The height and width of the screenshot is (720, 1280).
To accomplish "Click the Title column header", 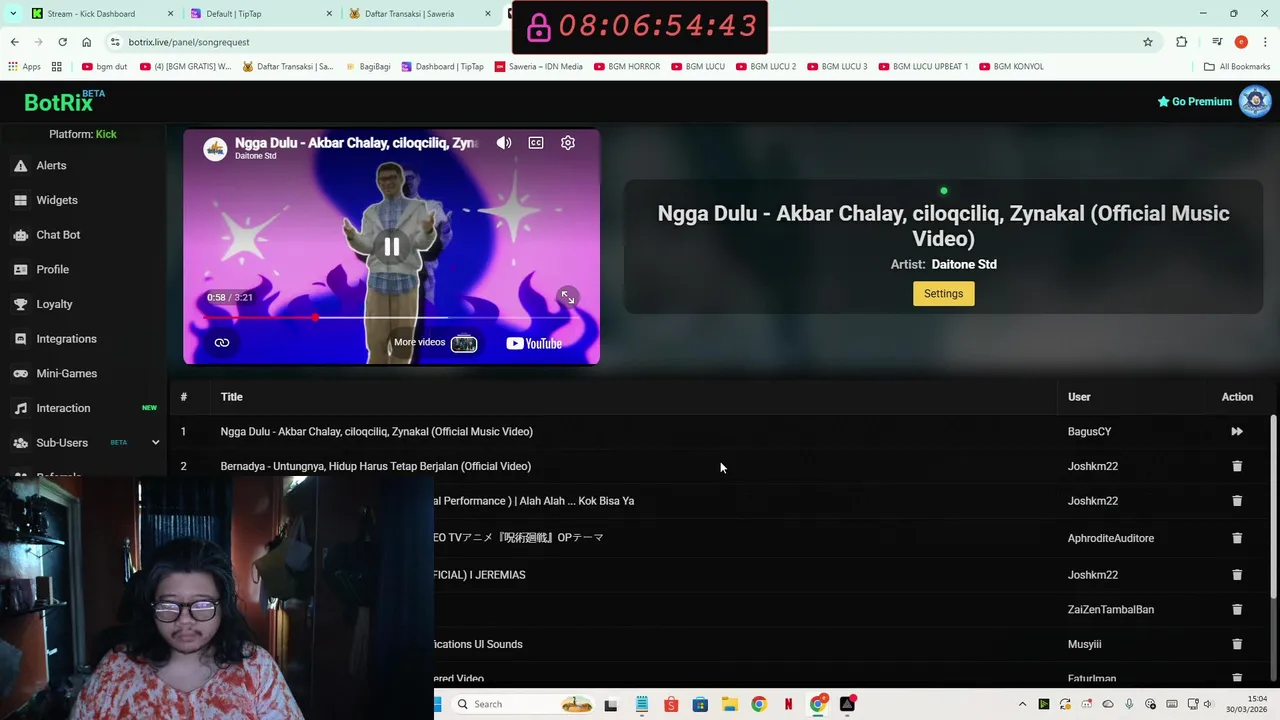I will (x=231, y=397).
